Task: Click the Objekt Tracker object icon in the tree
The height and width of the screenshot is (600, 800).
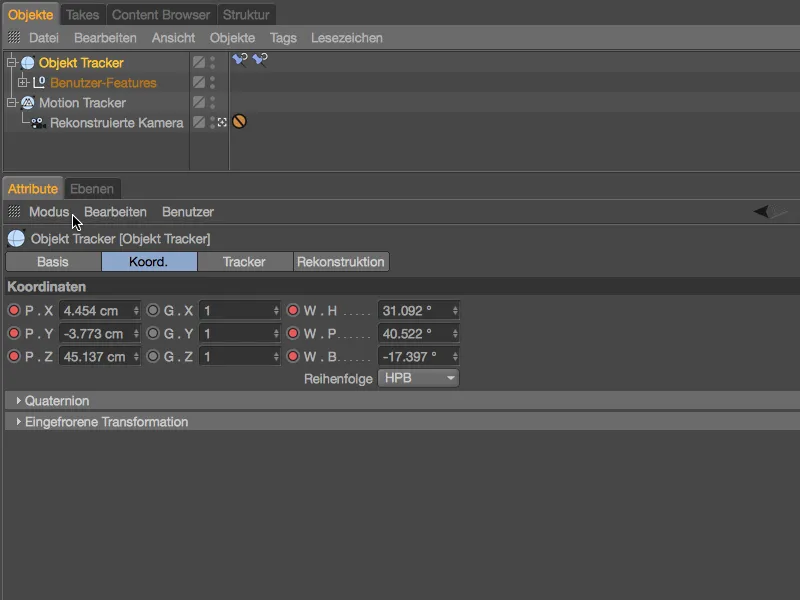Action: pyautogui.click(x=28, y=63)
